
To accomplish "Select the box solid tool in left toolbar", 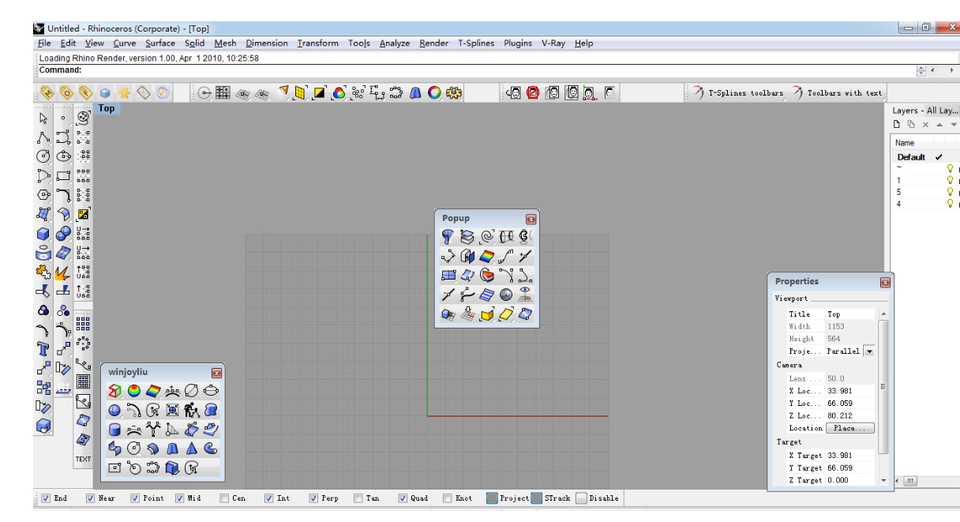I will point(43,233).
